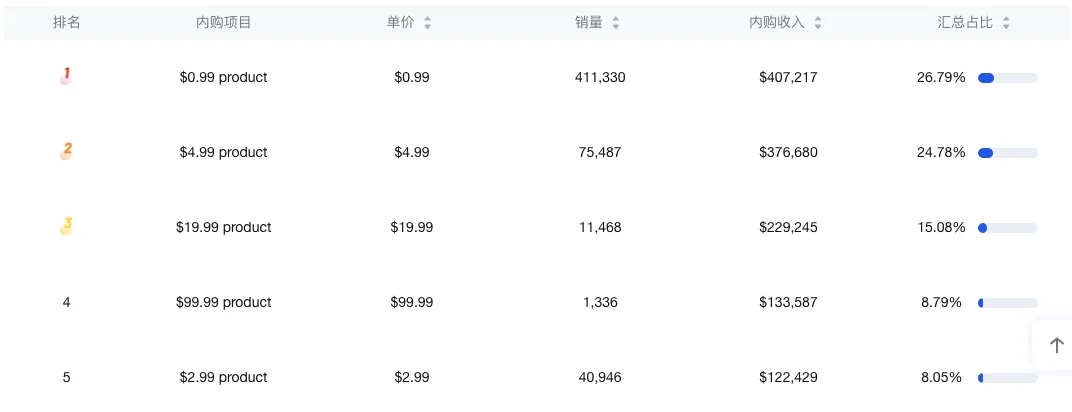Image resolution: width=1072 pixels, height=412 pixels.
Task: Click the $99.99 product name
Action: click(224, 302)
